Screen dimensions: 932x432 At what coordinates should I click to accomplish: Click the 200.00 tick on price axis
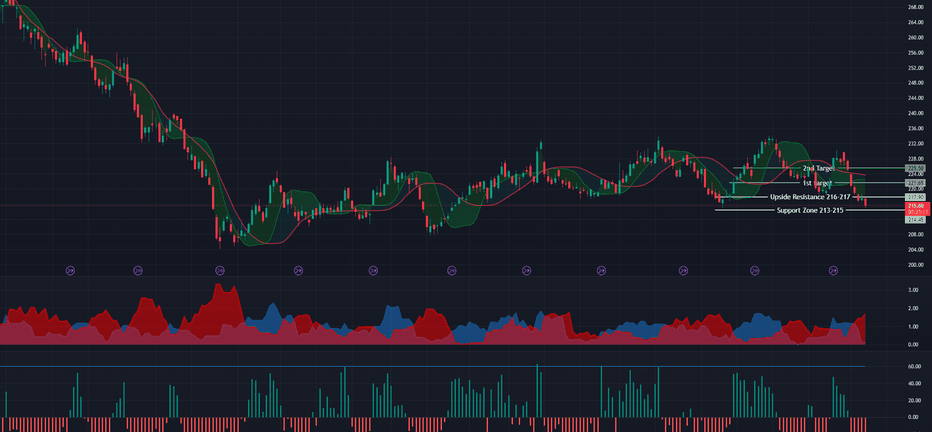pos(914,265)
